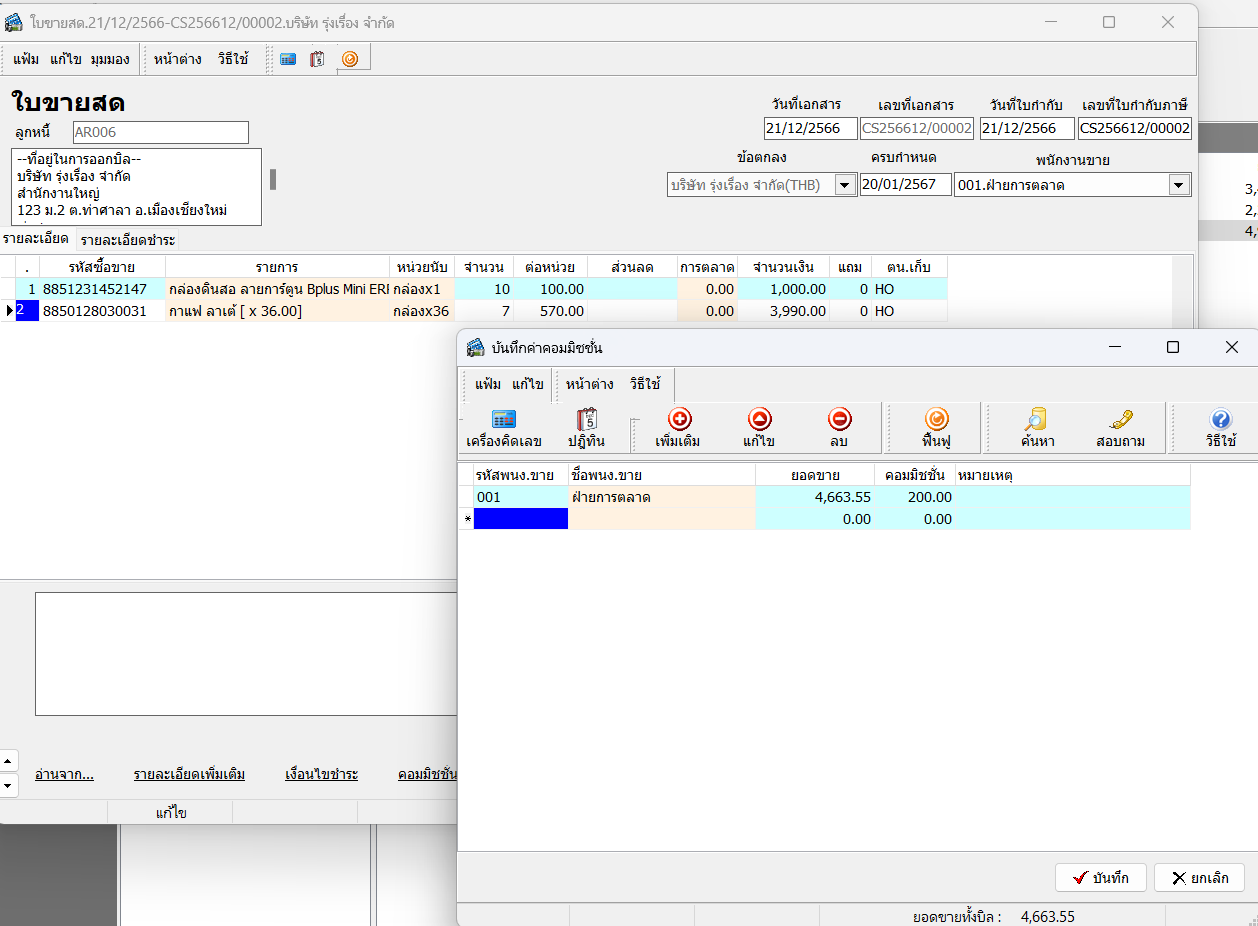1258x926 pixels.
Task: Click the customer code field AR006
Action: click(160, 132)
